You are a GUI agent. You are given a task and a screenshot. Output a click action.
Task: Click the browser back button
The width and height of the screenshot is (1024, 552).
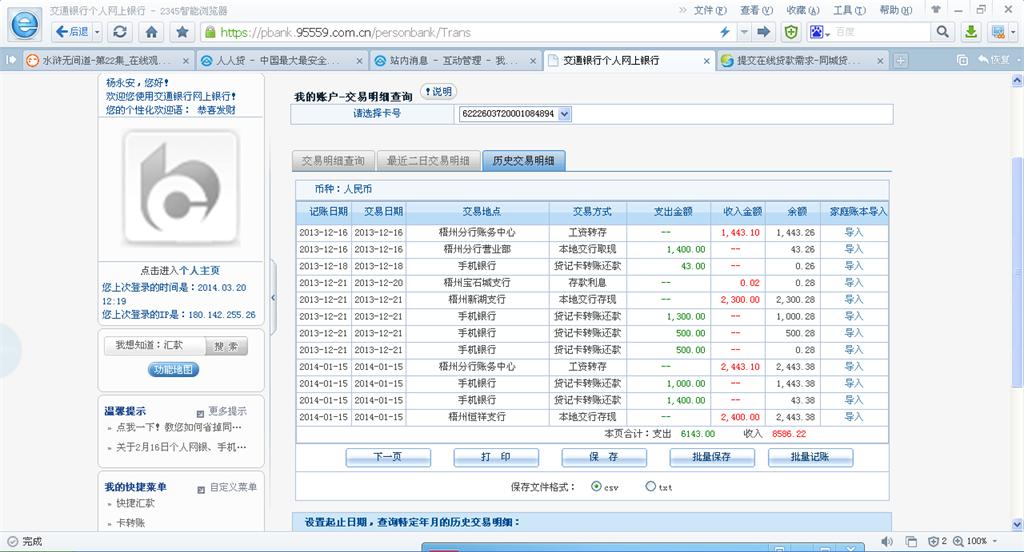(x=72, y=32)
